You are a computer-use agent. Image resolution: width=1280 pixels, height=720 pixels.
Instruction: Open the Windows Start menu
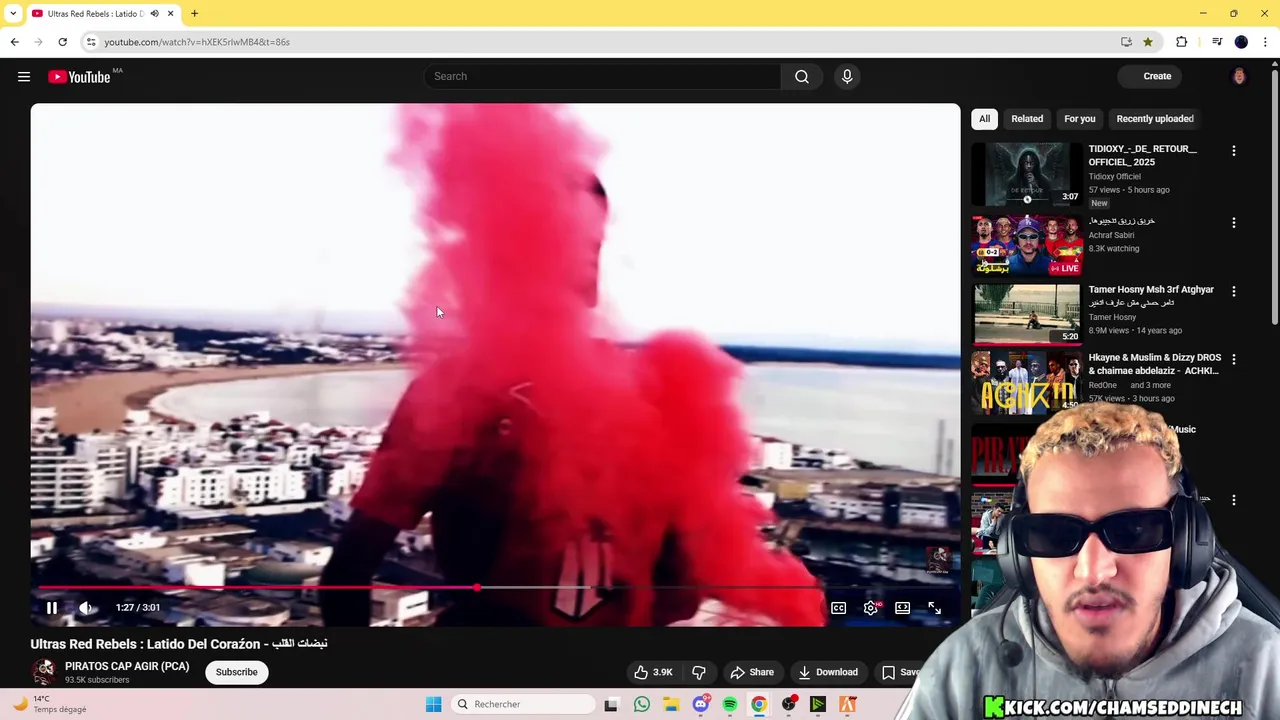pyautogui.click(x=433, y=704)
